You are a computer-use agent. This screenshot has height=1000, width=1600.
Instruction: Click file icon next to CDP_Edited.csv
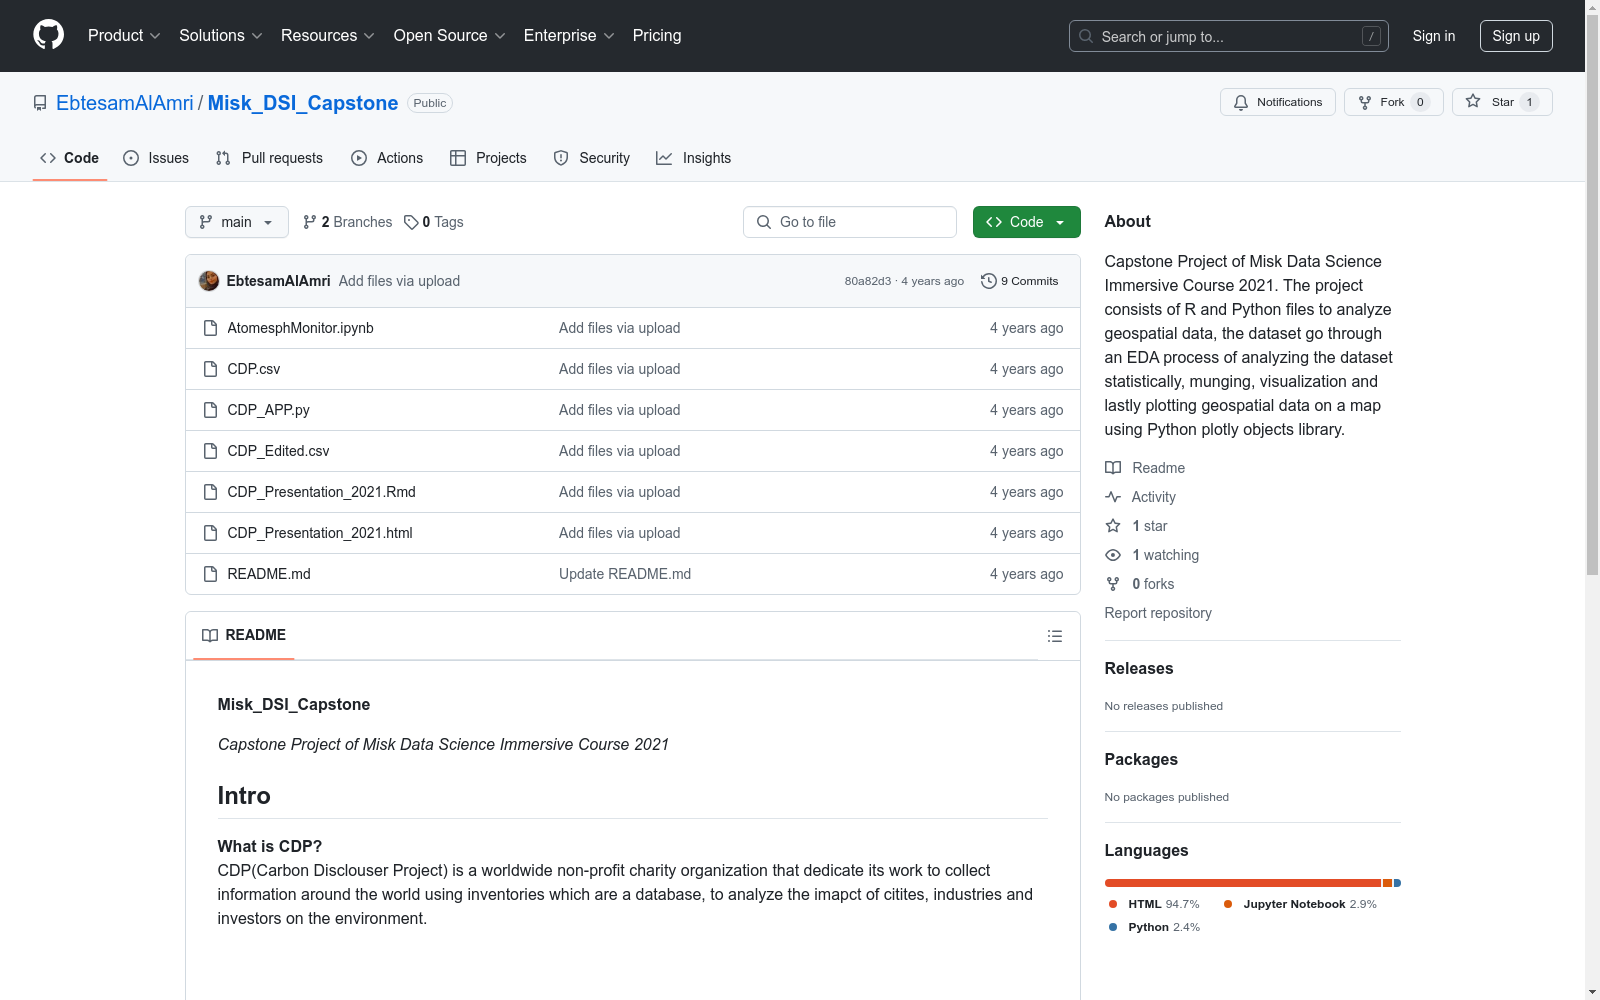pos(210,451)
